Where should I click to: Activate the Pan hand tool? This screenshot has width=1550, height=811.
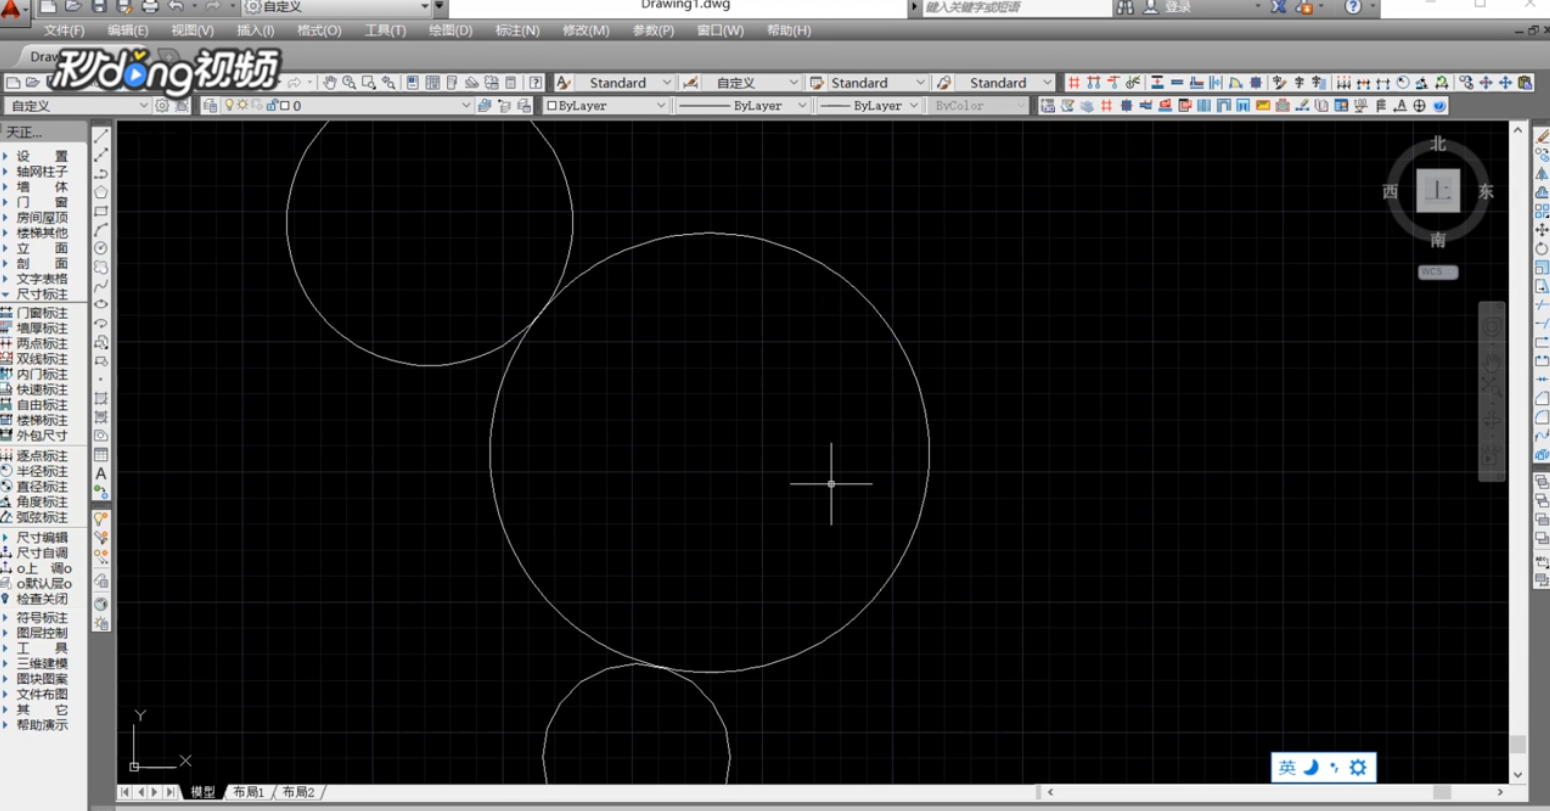(x=330, y=83)
